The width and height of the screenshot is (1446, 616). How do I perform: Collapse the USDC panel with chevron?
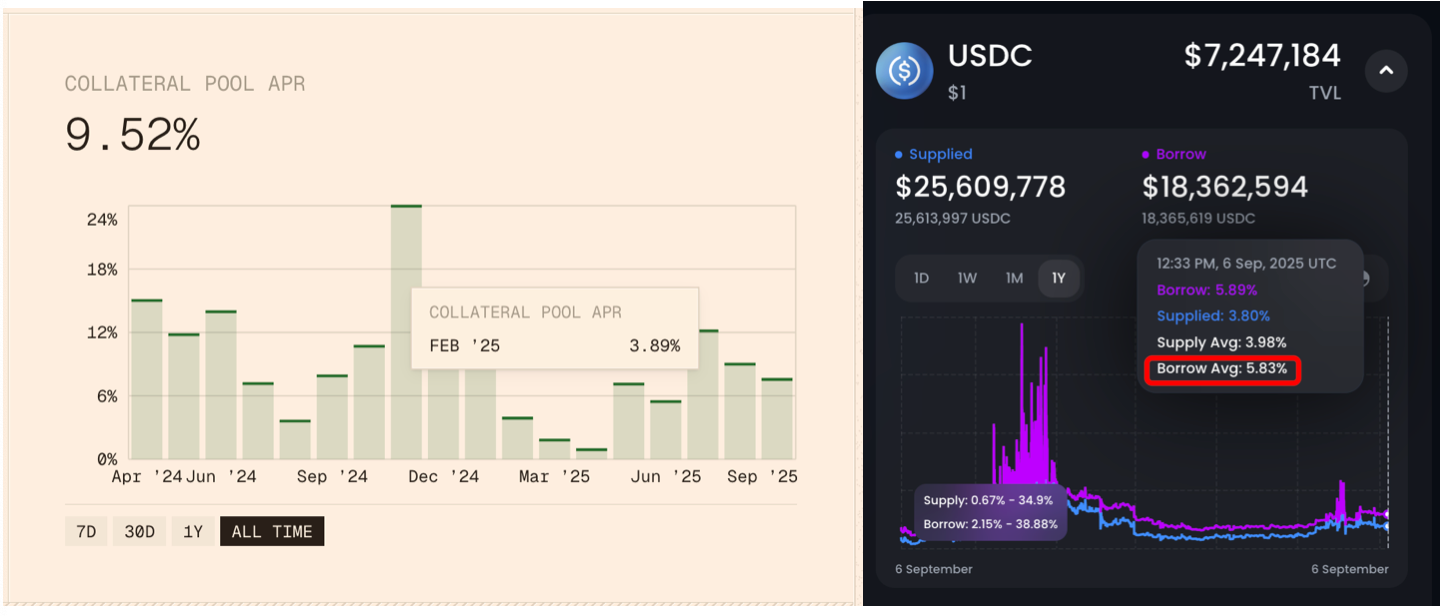coord(1386,71)
